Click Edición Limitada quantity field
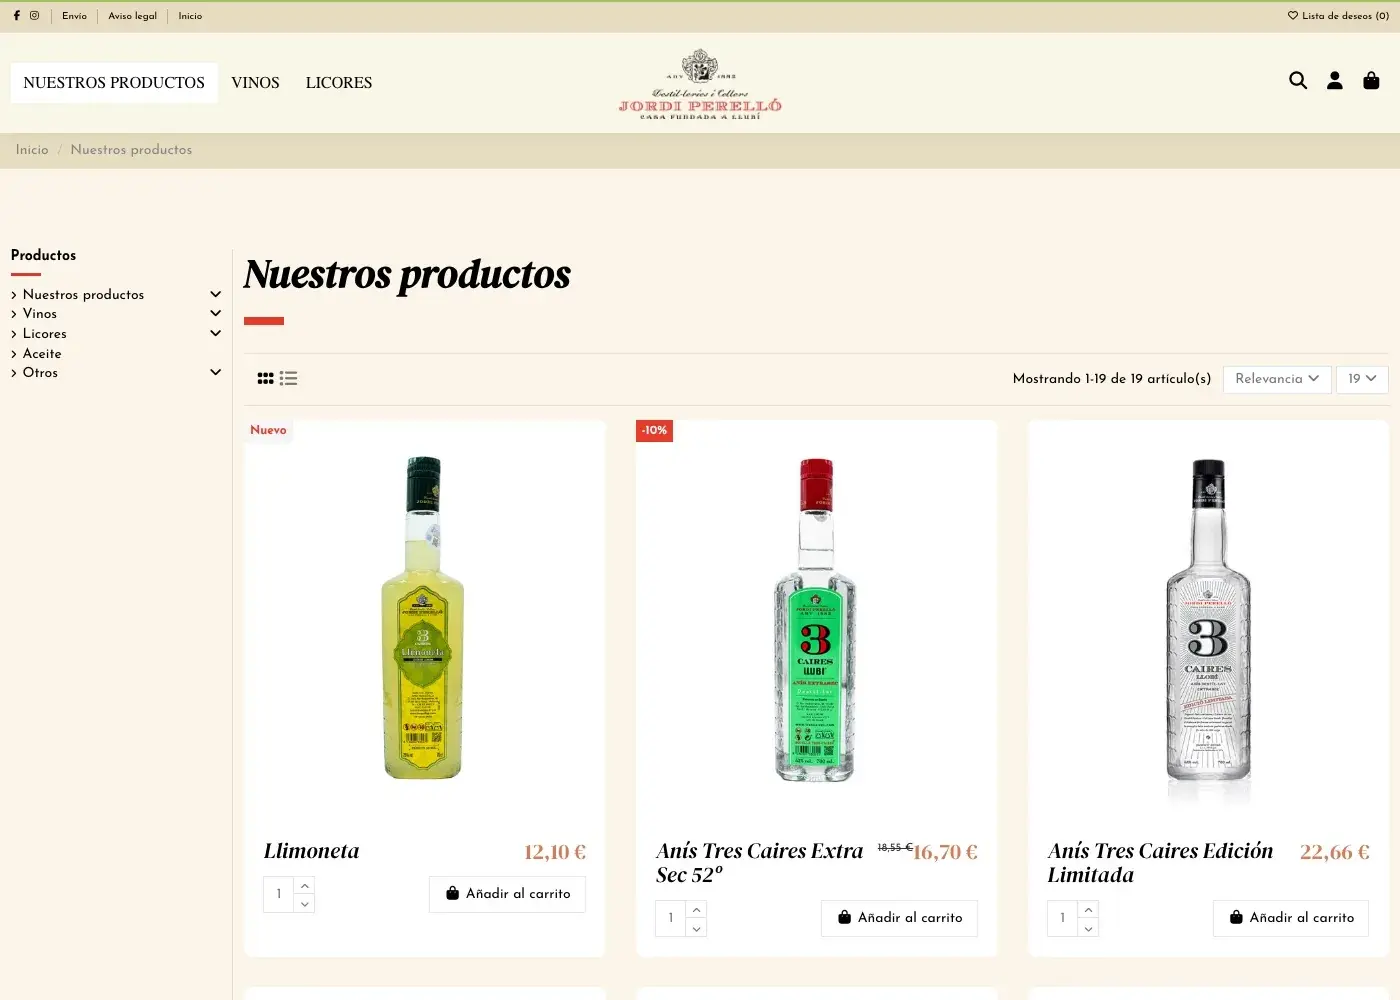The image size is (1400, 1000). 1063,918
